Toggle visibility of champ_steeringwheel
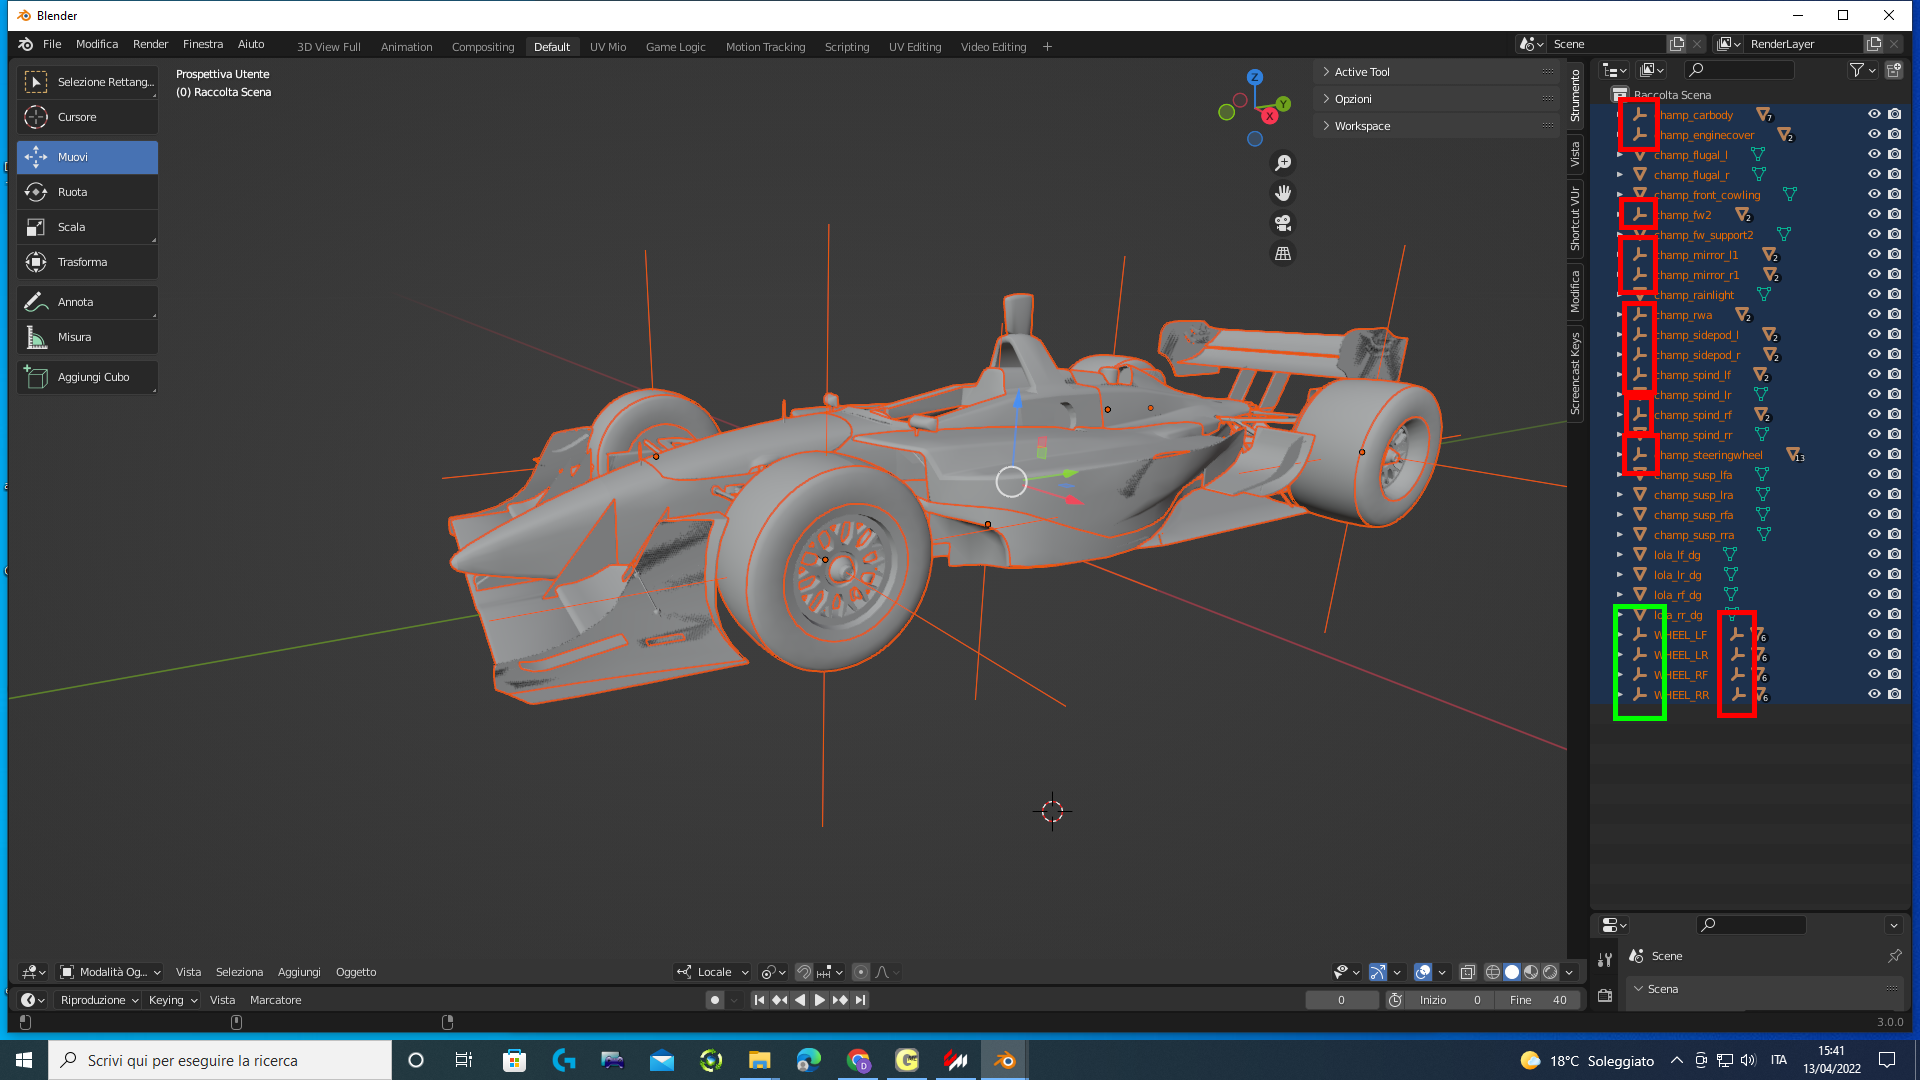This screenshot has width=1920, height=1080. click(1874, 454)
